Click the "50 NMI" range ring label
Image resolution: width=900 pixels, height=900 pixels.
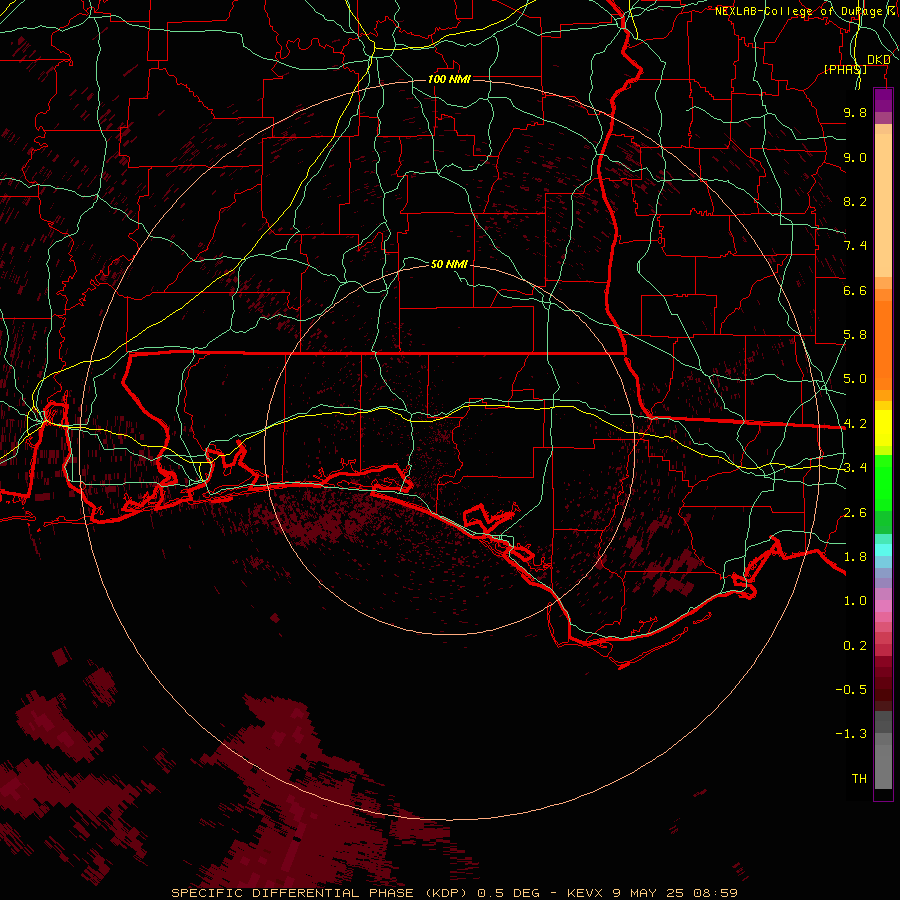449,264
